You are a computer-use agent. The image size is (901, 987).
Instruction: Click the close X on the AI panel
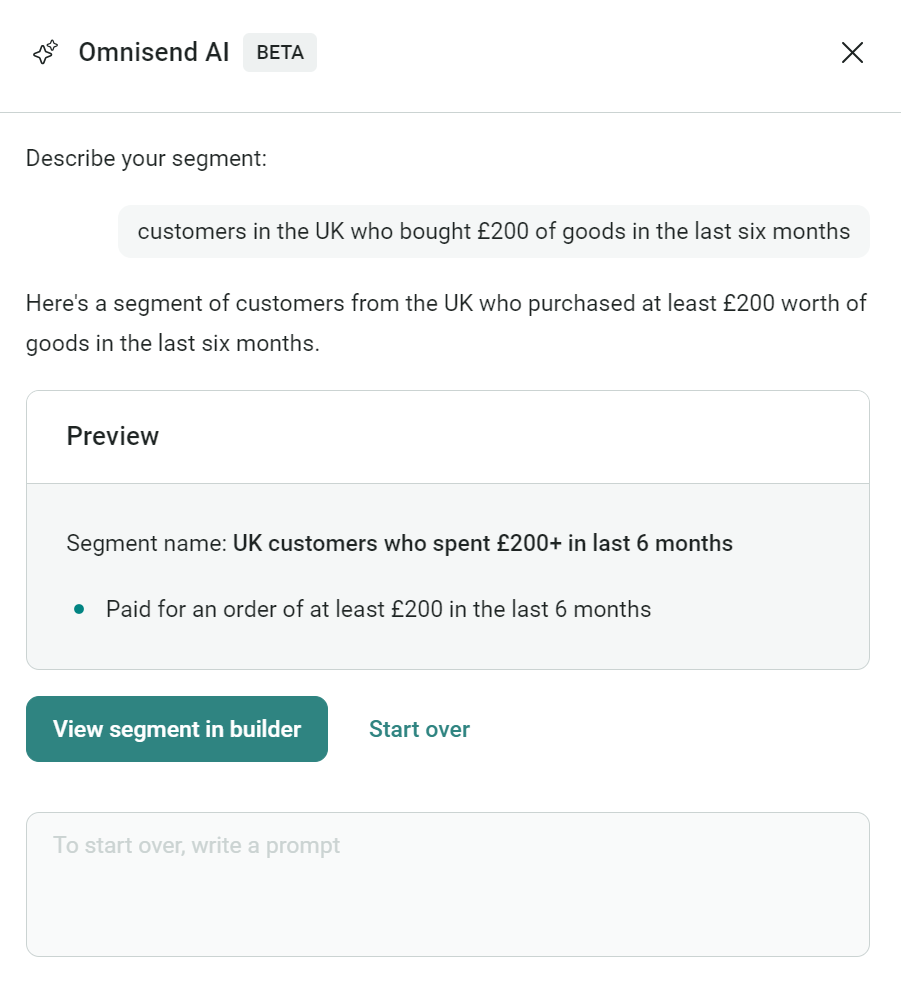[x=852, y=52]
